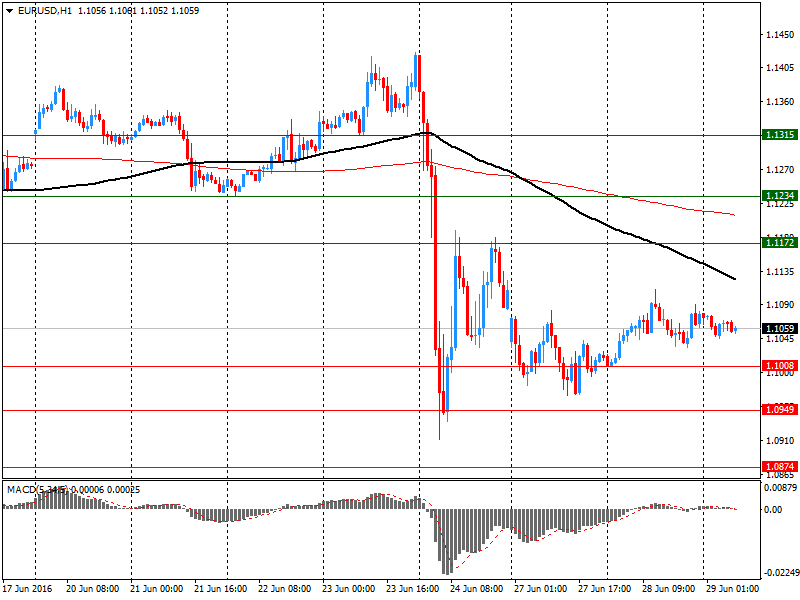
Task: Click the 28 Jun 09:00 time label
Action: [668, 588]
